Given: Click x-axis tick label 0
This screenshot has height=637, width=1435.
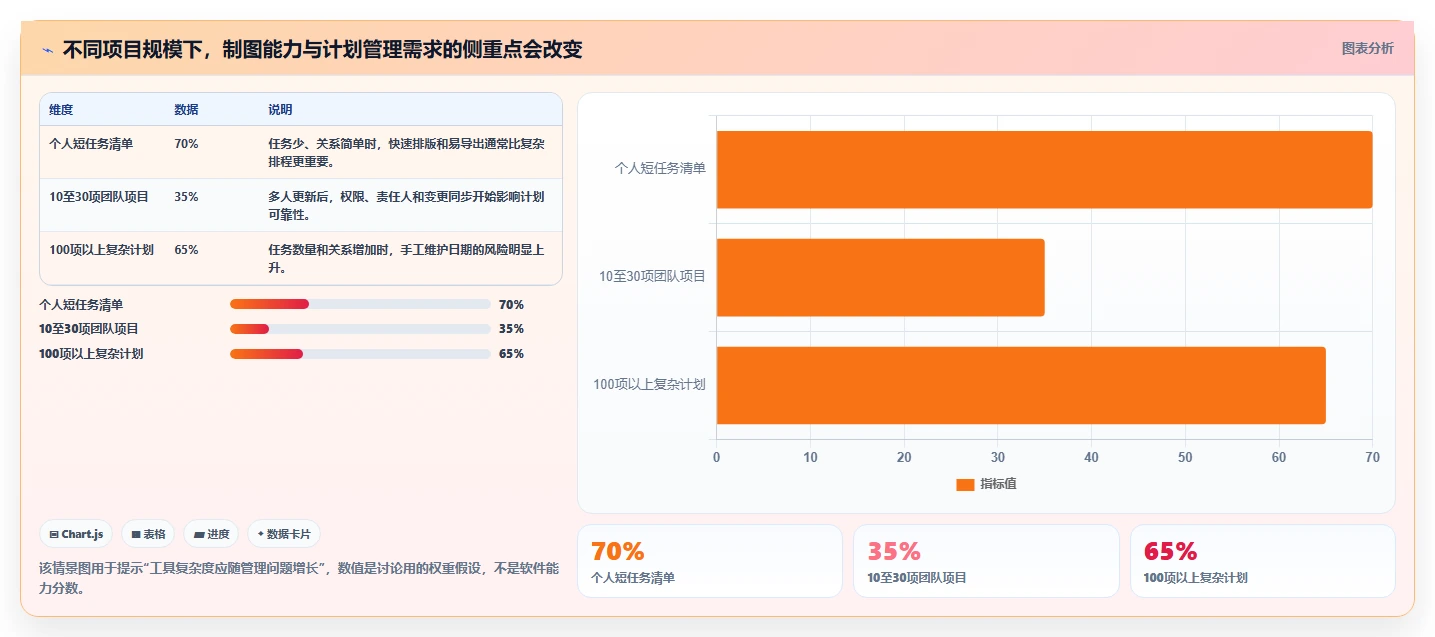Looking at the screenshot, I should (716, 458).
